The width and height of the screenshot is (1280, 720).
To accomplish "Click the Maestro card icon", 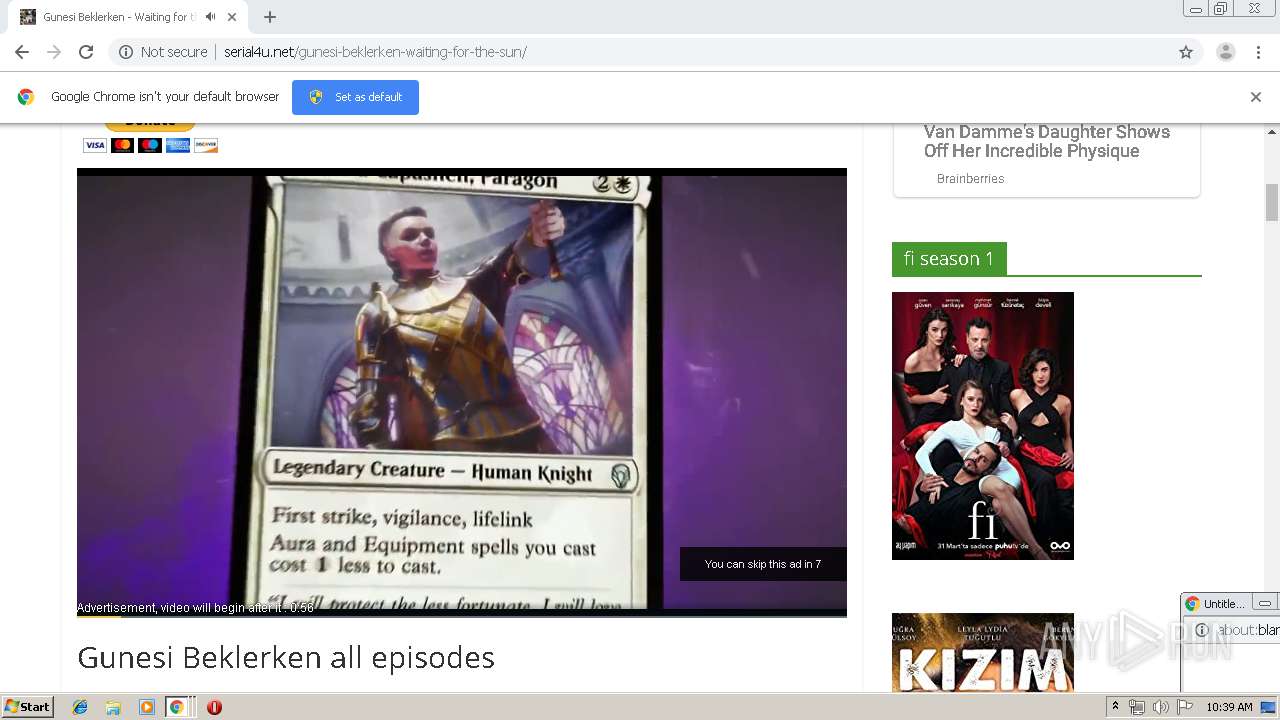I will (150, 145).
